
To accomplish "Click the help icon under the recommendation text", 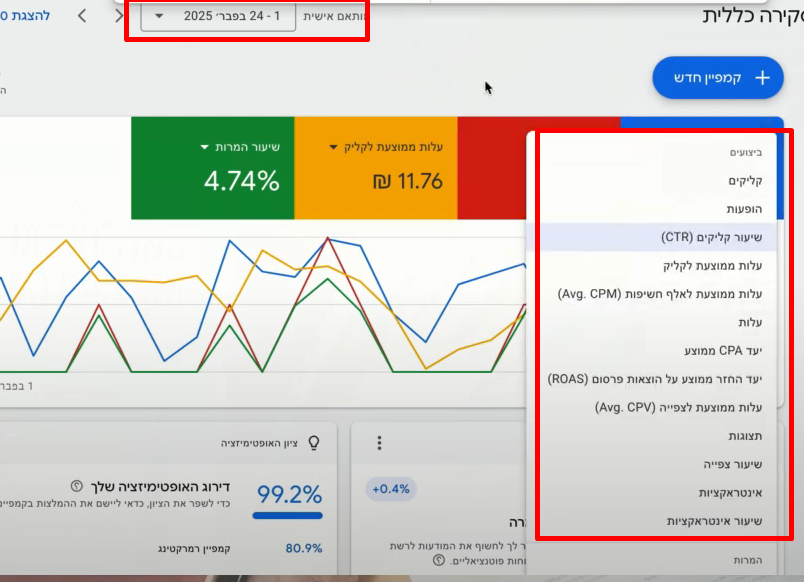I will [x=438, y=560].
